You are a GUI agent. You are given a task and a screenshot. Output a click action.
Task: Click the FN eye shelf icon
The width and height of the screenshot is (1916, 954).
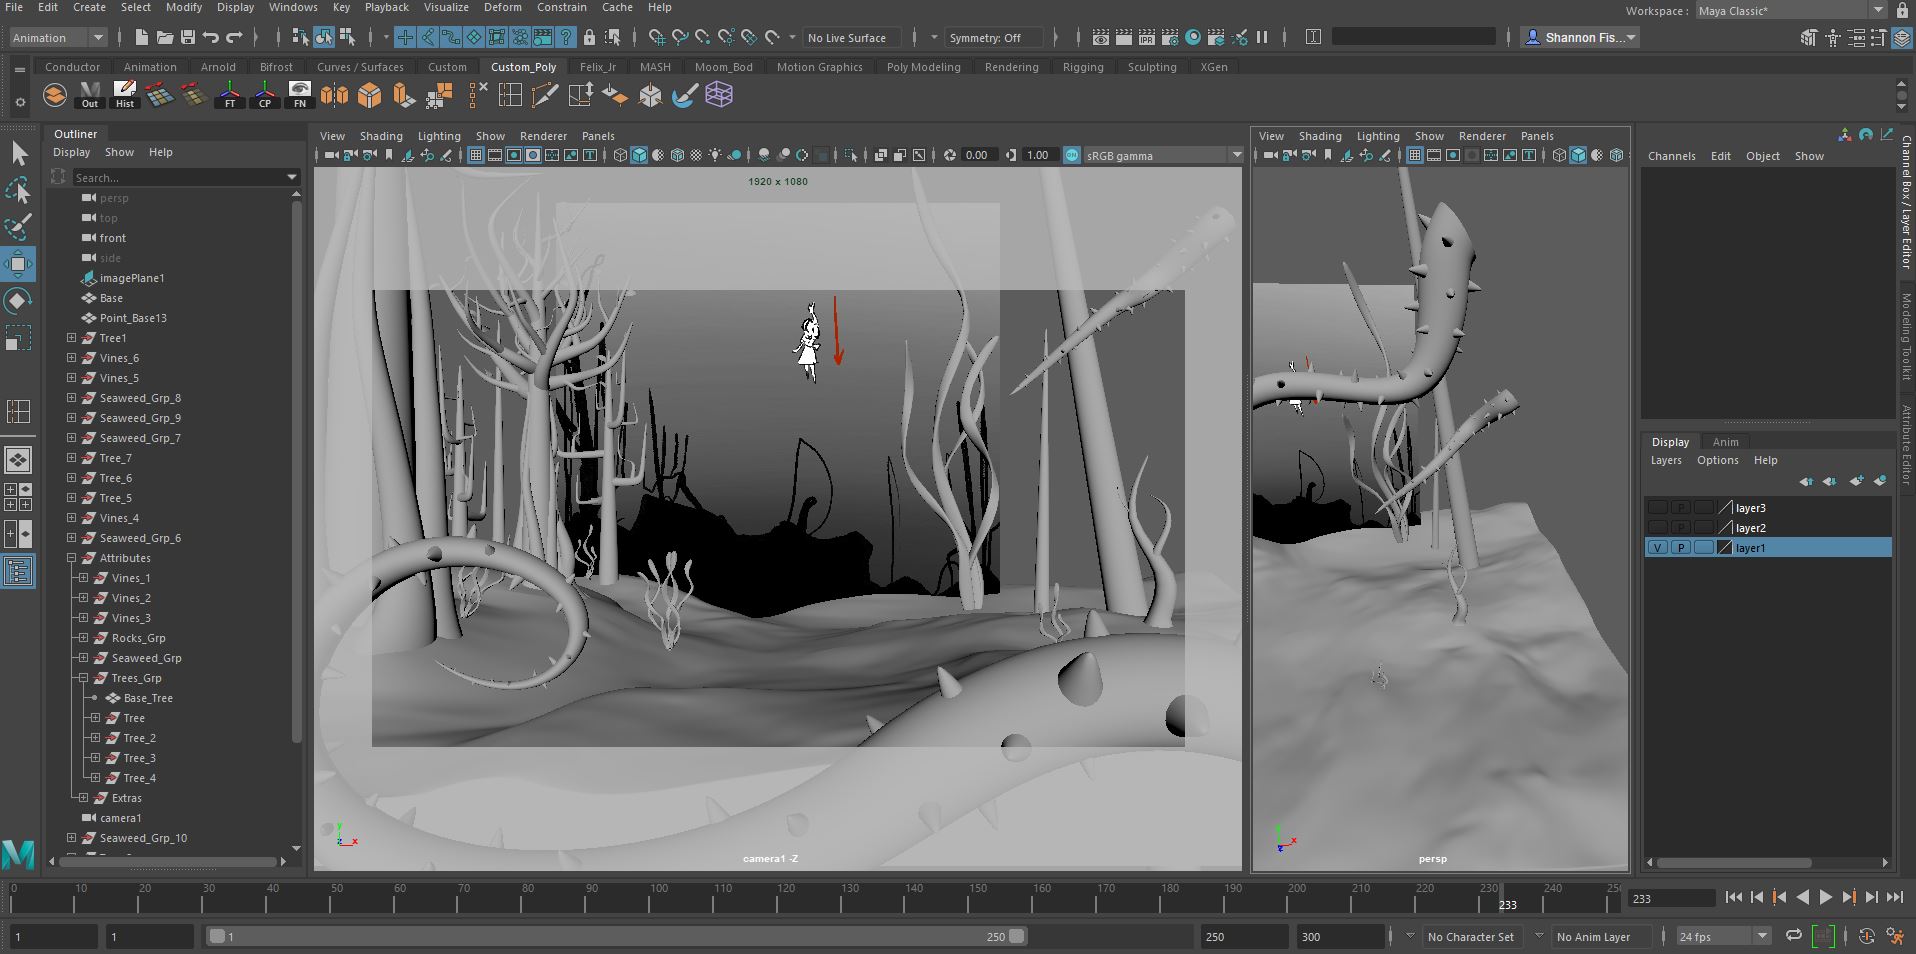click(299, 90)
